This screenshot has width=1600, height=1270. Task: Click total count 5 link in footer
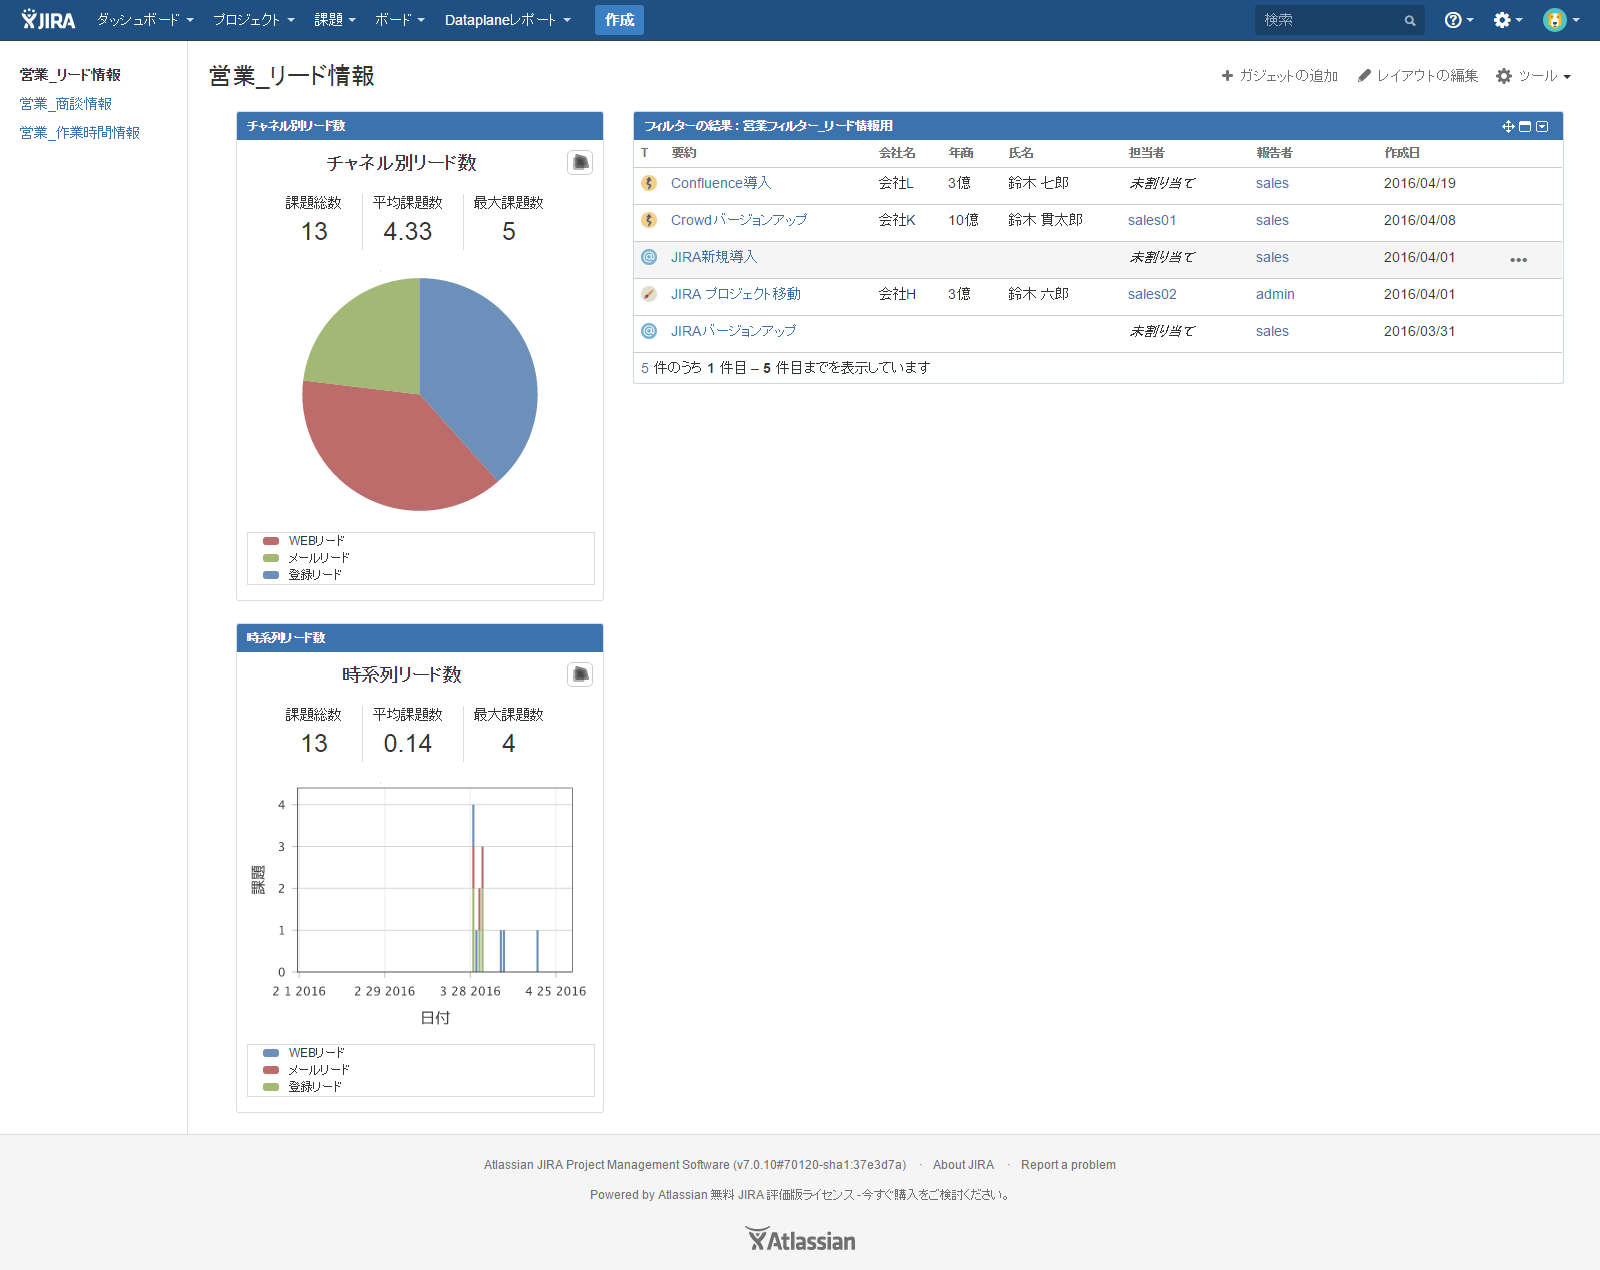[x=645, y=368]
